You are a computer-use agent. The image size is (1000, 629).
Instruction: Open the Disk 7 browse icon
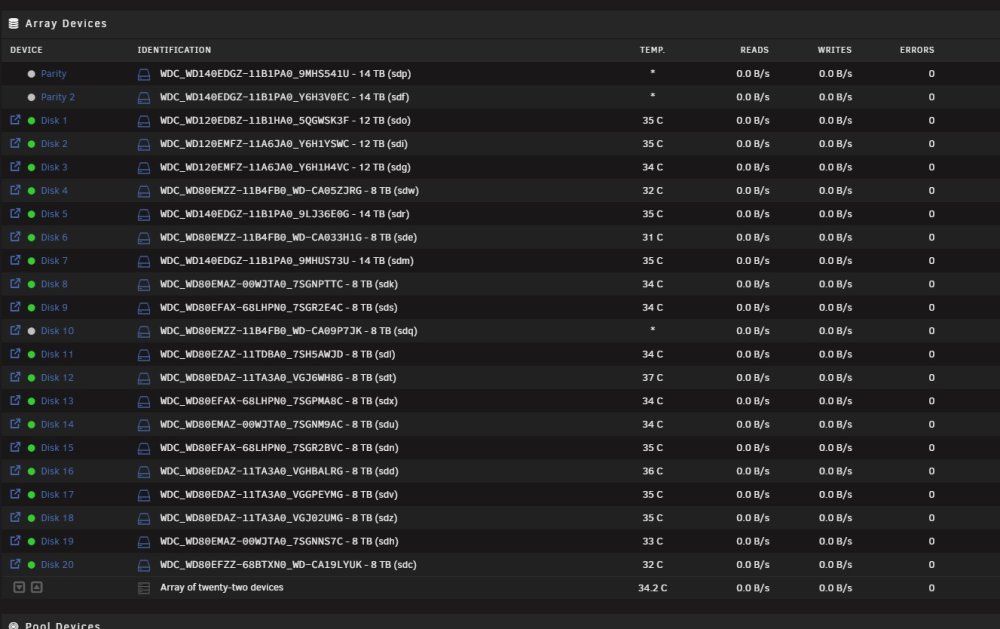15,260
